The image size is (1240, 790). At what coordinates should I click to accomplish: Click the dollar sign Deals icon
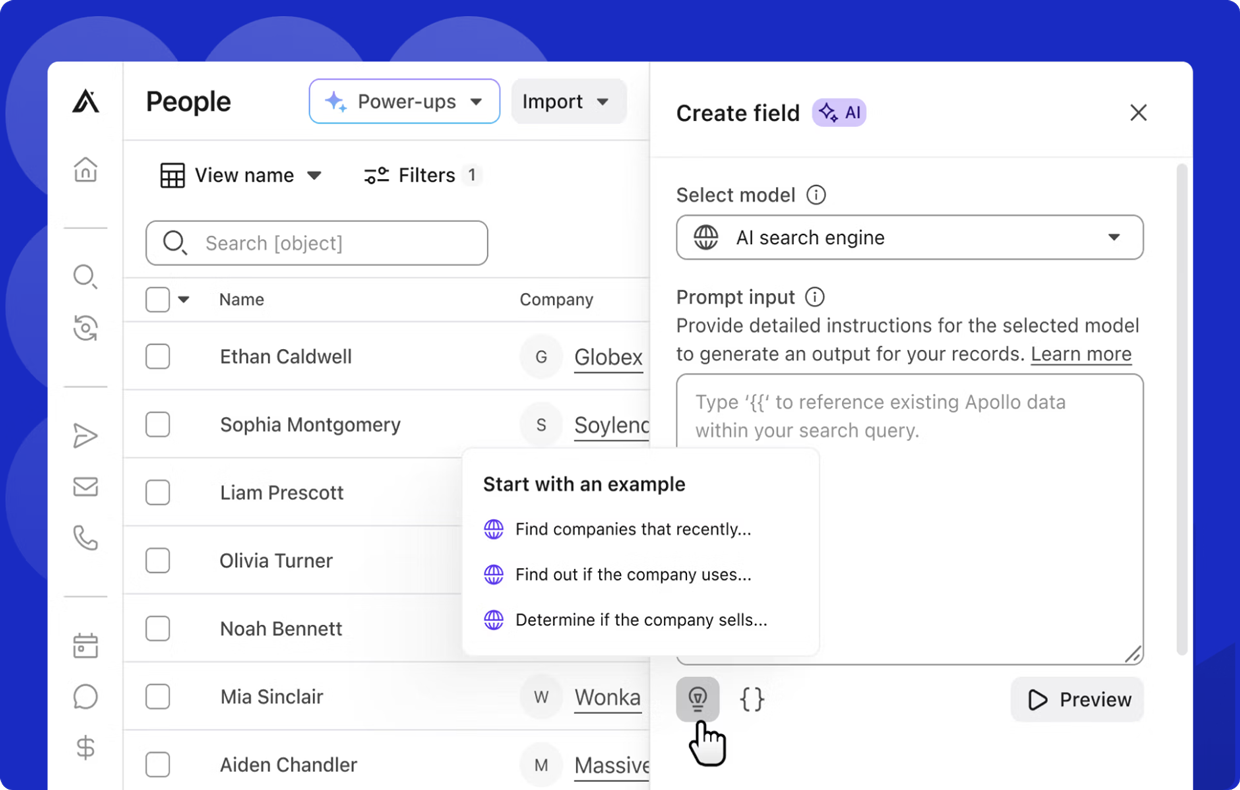[86, 747]
